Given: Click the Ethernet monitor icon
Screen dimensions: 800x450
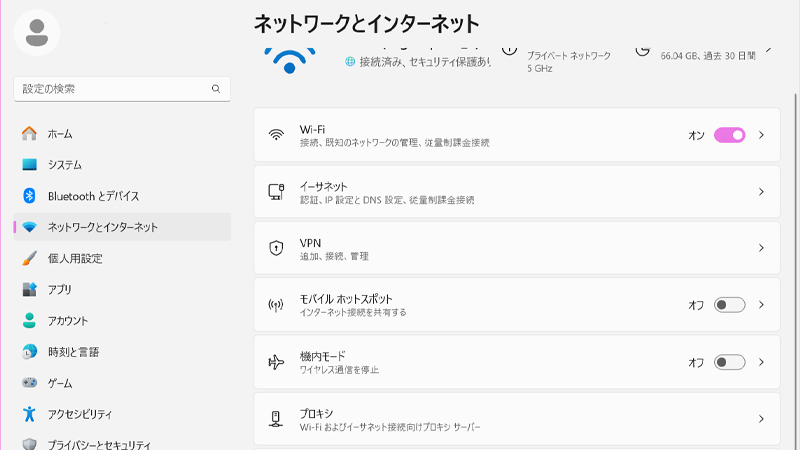Looking at the screenshot, I should (x=276, y=192).
